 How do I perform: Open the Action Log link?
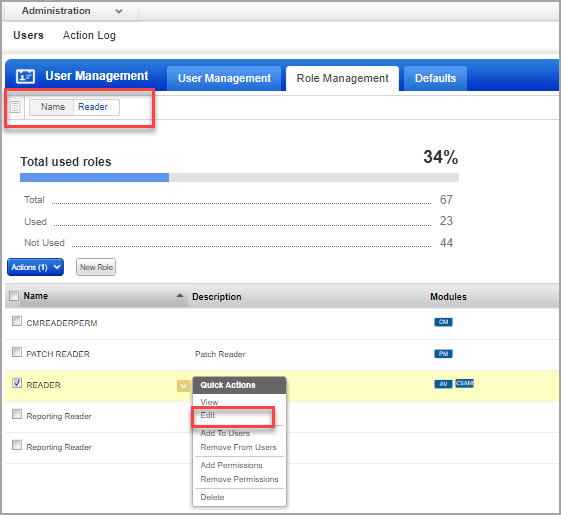click(x=89, y=35)
